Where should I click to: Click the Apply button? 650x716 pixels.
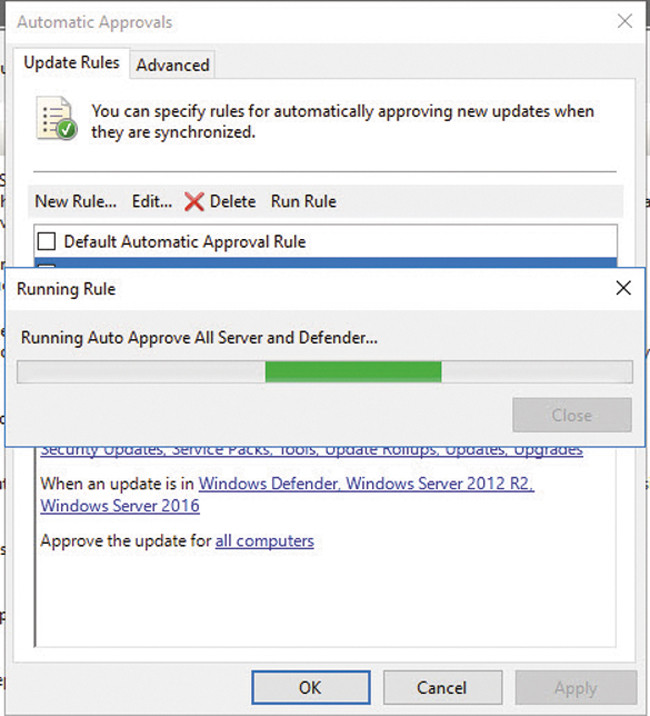tap(575, 687)
